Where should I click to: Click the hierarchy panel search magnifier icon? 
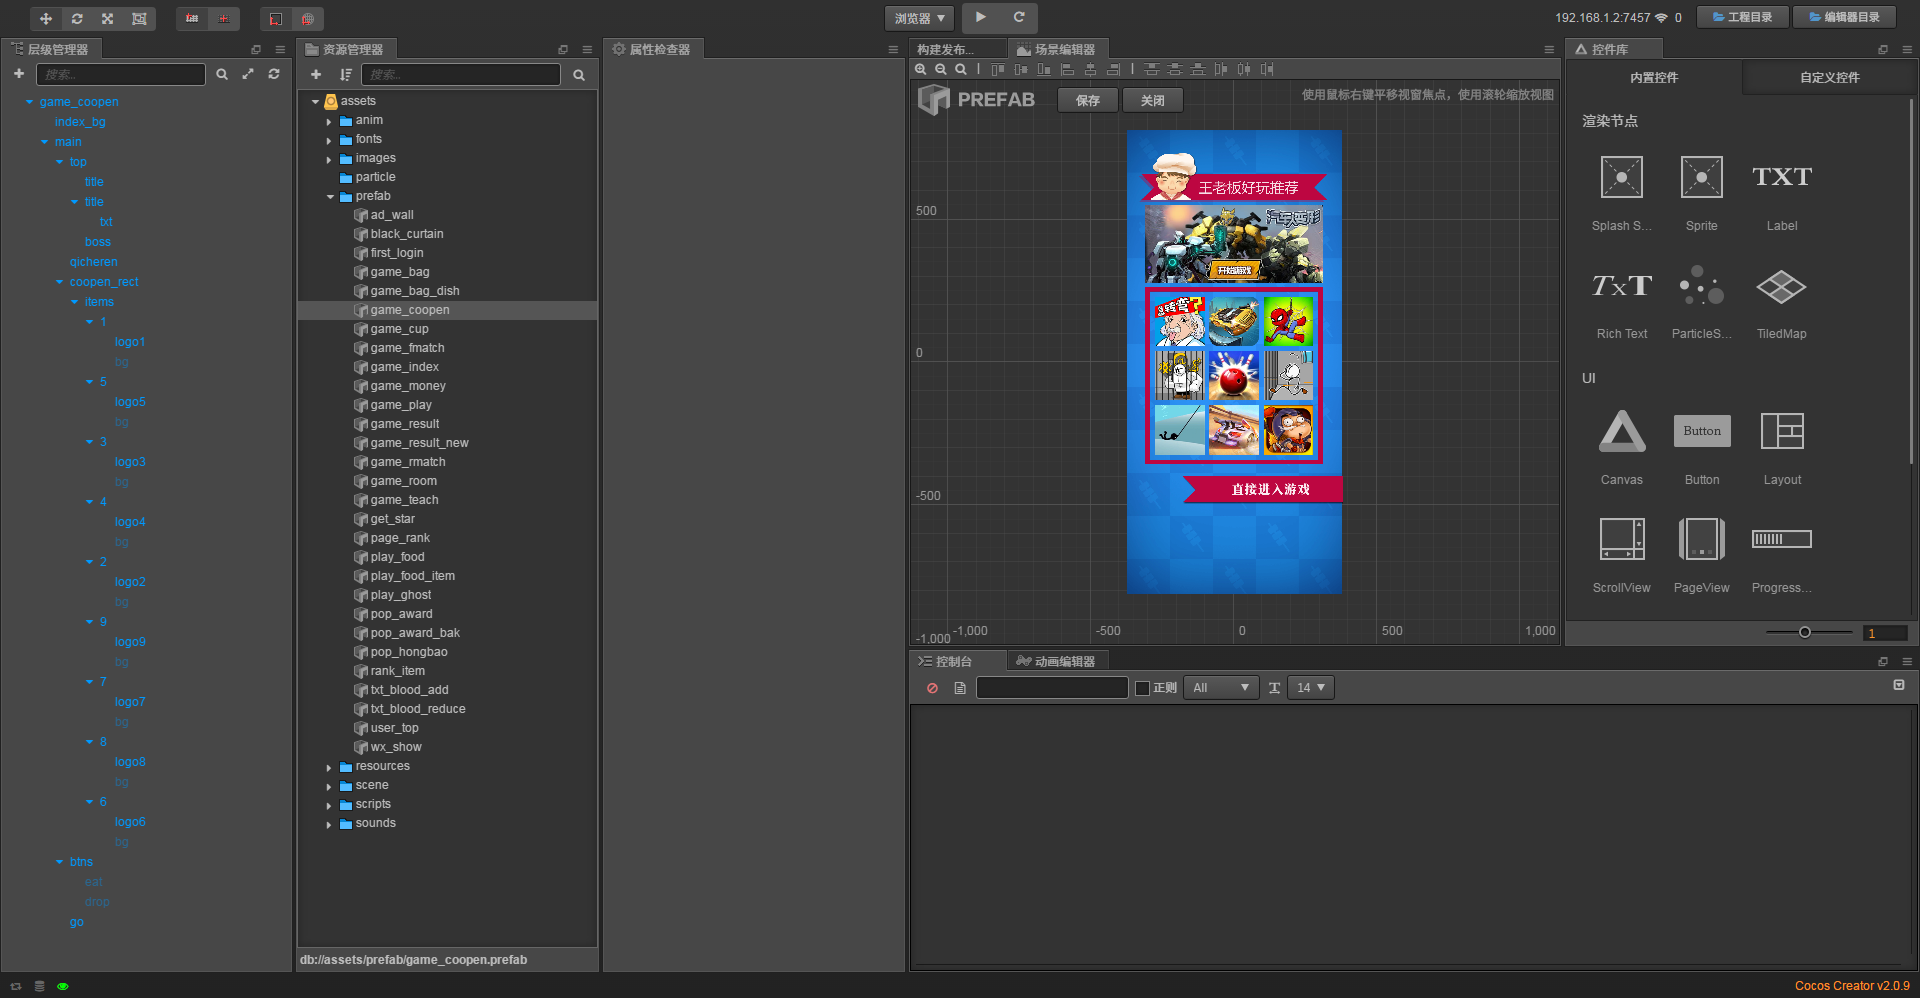coord(222,74)
